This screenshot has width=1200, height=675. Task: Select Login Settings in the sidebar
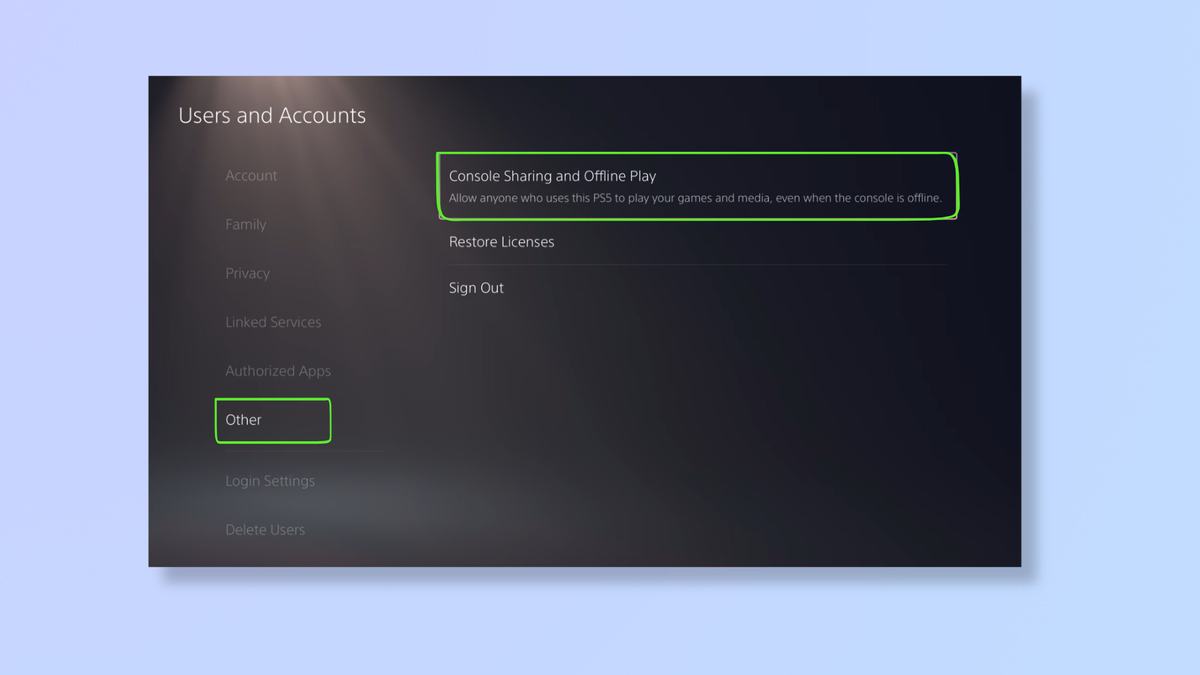[270, 480]
